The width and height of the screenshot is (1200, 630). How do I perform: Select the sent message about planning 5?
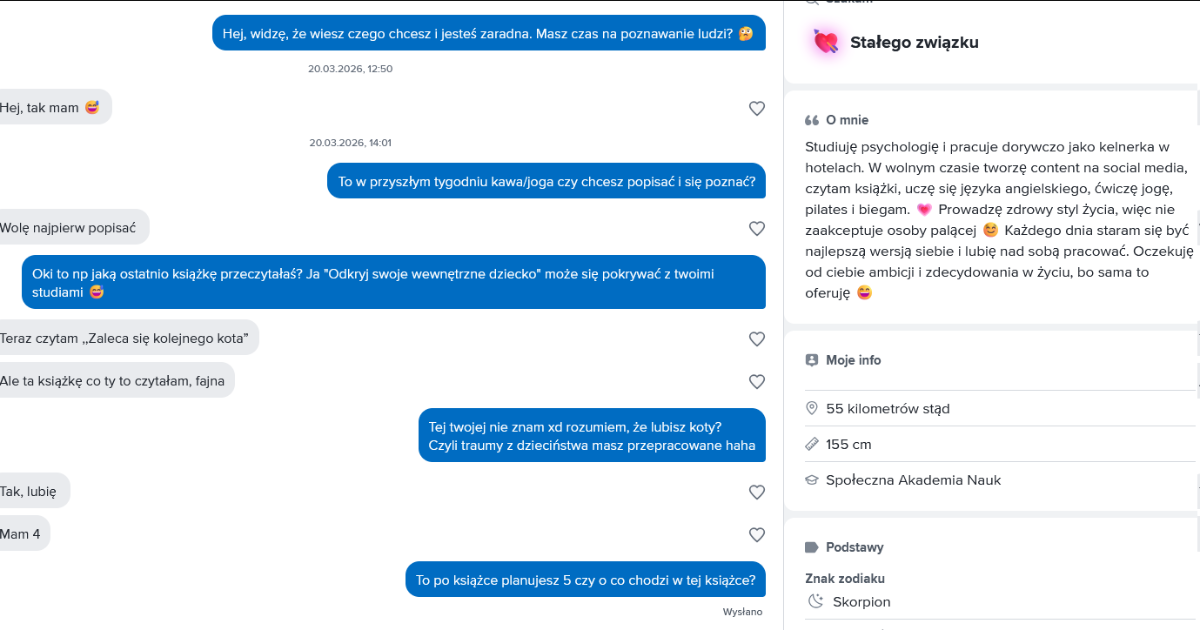pos(585,579)
